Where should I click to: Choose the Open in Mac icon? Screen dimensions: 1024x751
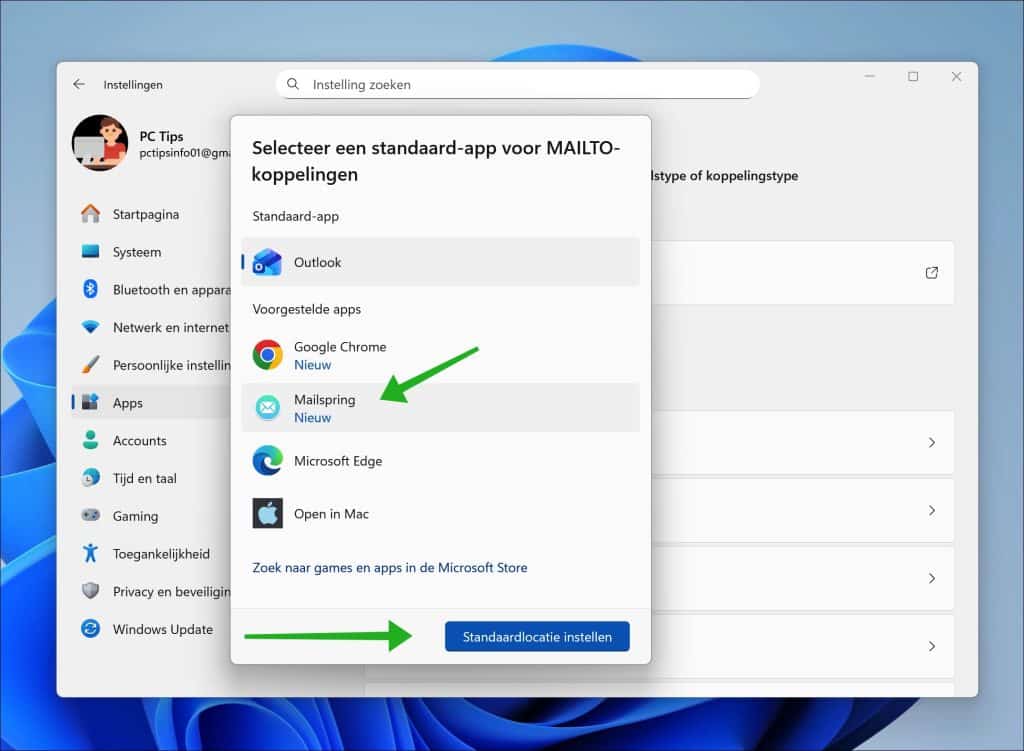click(267, 514)
